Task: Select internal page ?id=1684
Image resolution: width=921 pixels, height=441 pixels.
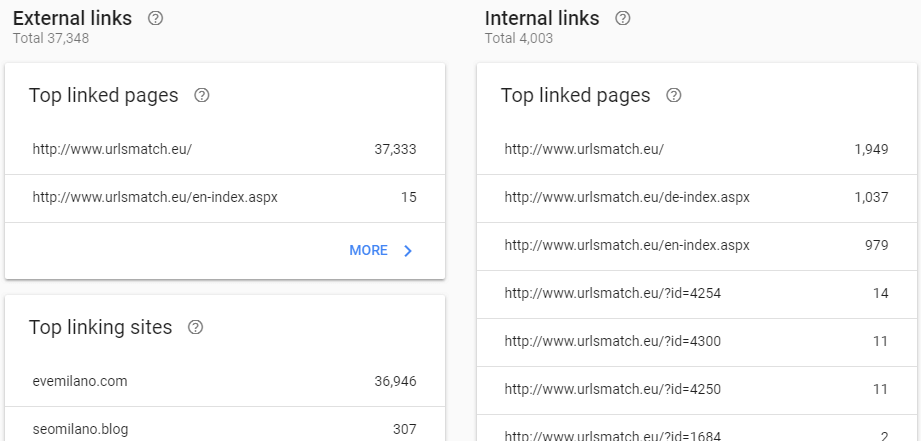Action: click(697, 428)
